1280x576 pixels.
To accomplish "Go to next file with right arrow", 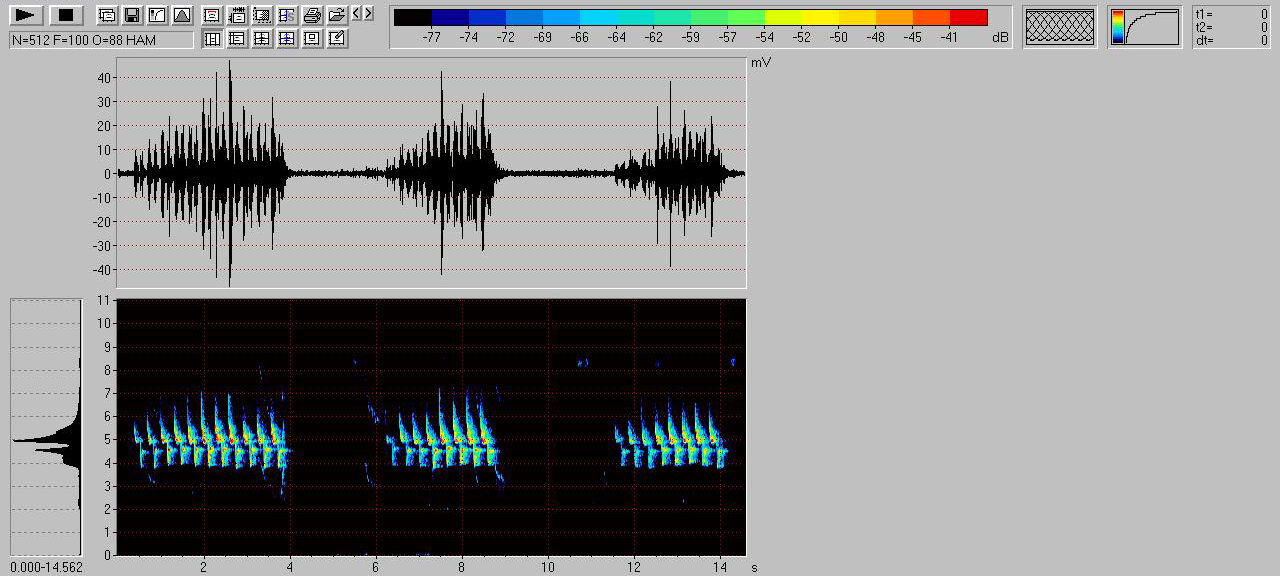I will pos(369,13).
